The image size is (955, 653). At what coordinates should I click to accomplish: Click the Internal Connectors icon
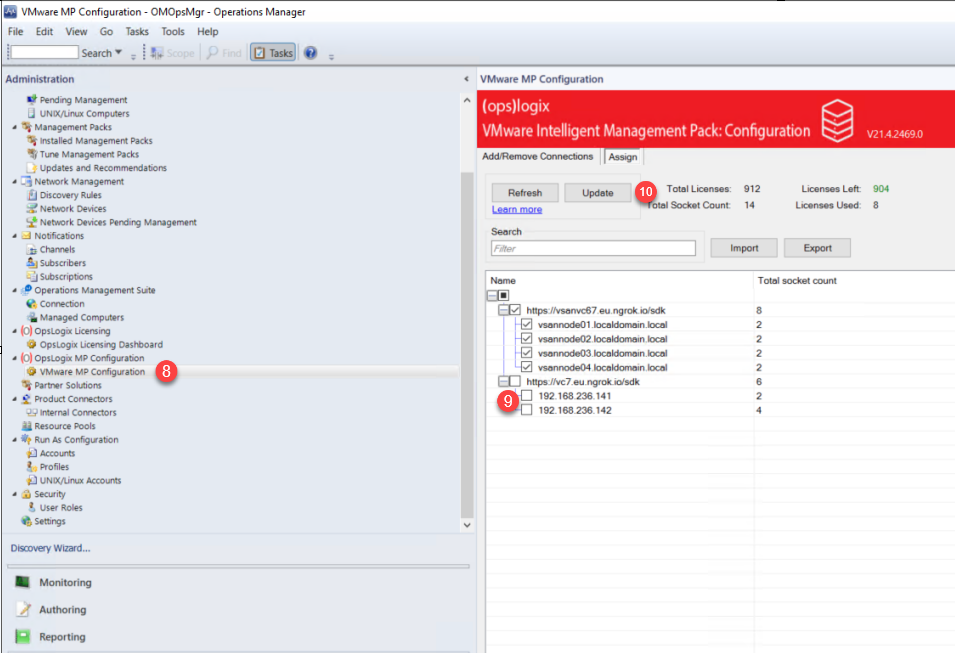coord(32,412)
